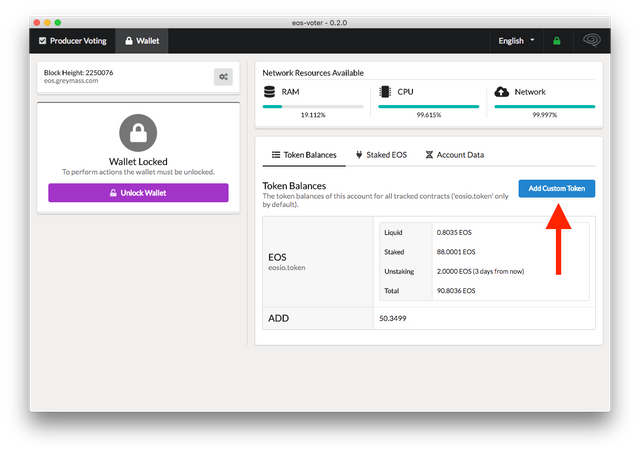640x454 pixels.
Task: Click the RAM usage progress bar
Action: tap(313, 106)
